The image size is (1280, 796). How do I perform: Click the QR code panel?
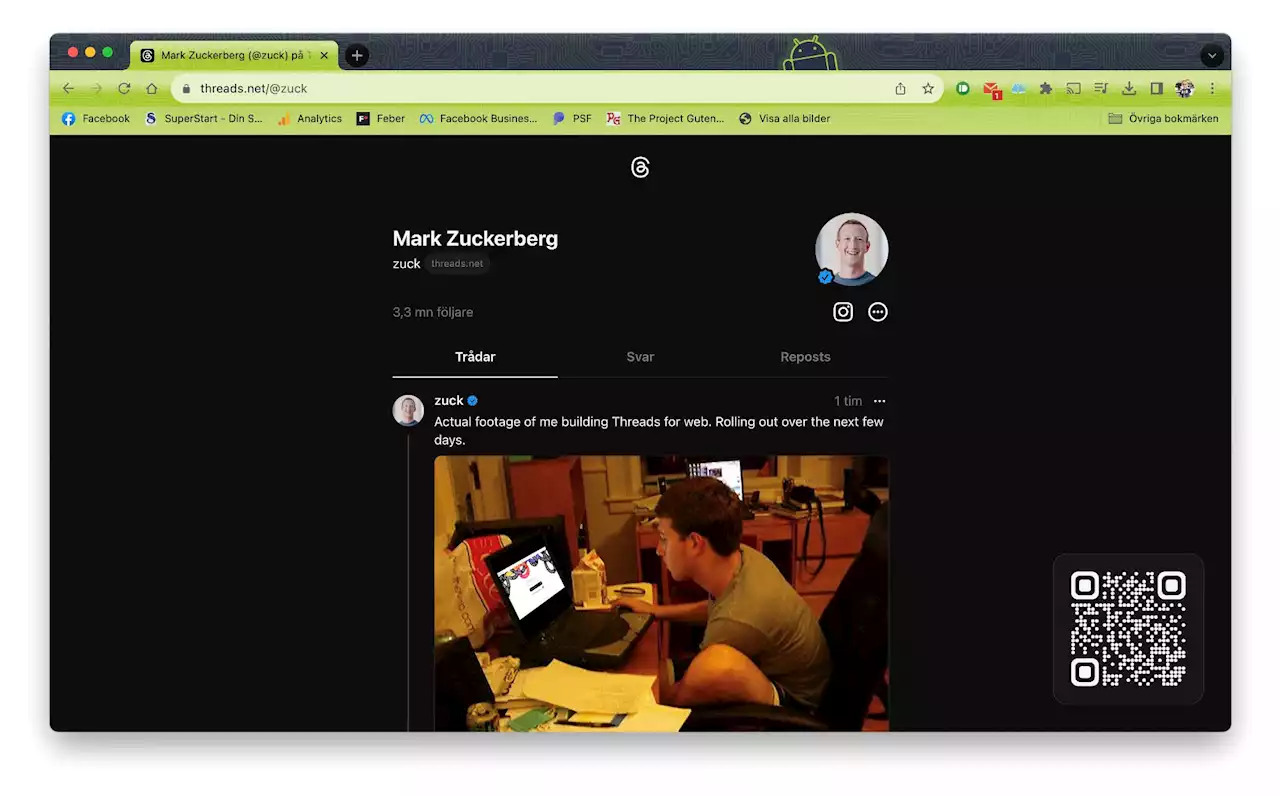pos(1128,629)
